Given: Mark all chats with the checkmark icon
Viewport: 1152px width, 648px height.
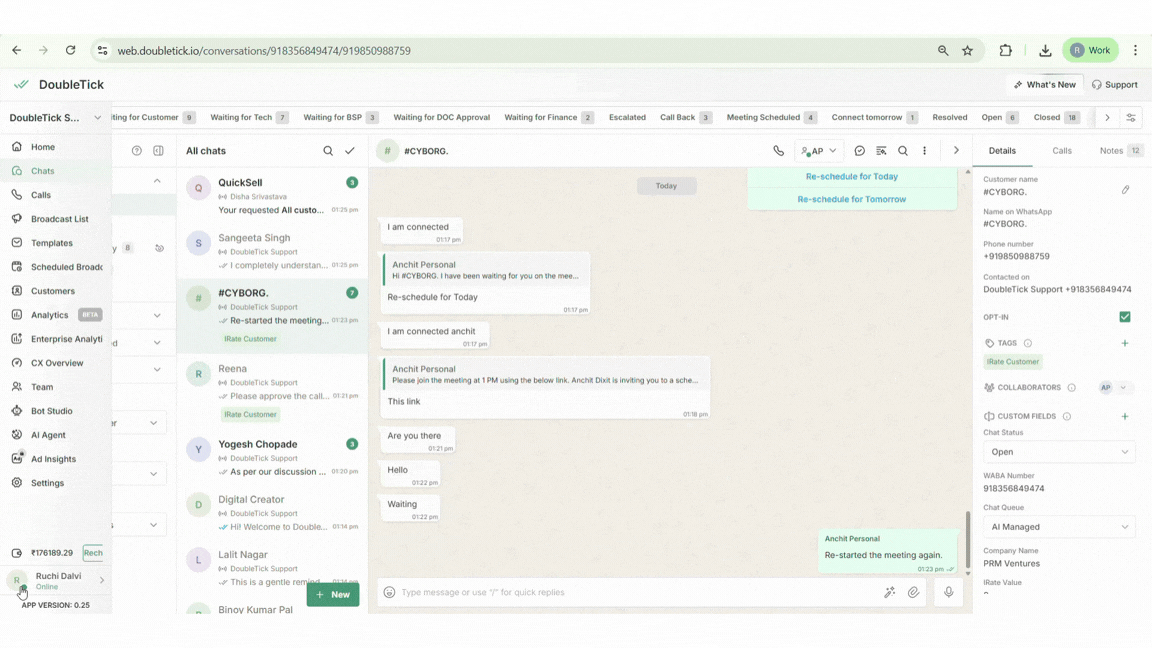Looking at the screenshot, I should pos(350,151).
